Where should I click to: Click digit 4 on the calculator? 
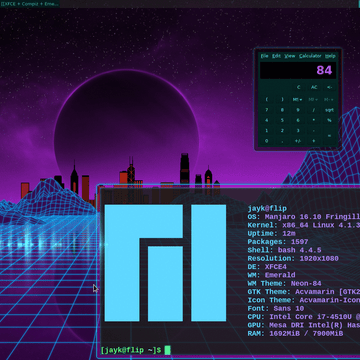(267, 120)
